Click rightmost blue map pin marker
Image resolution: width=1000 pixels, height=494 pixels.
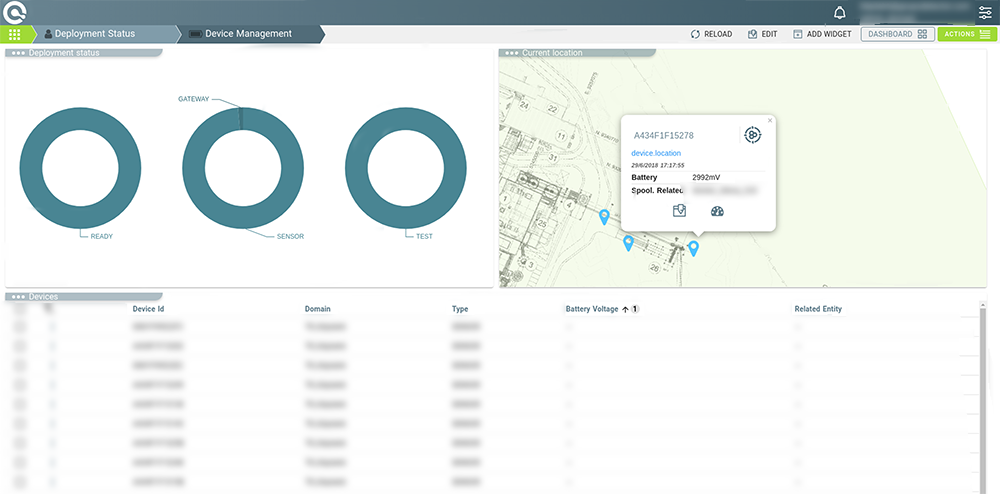click(x=693, y=247)
